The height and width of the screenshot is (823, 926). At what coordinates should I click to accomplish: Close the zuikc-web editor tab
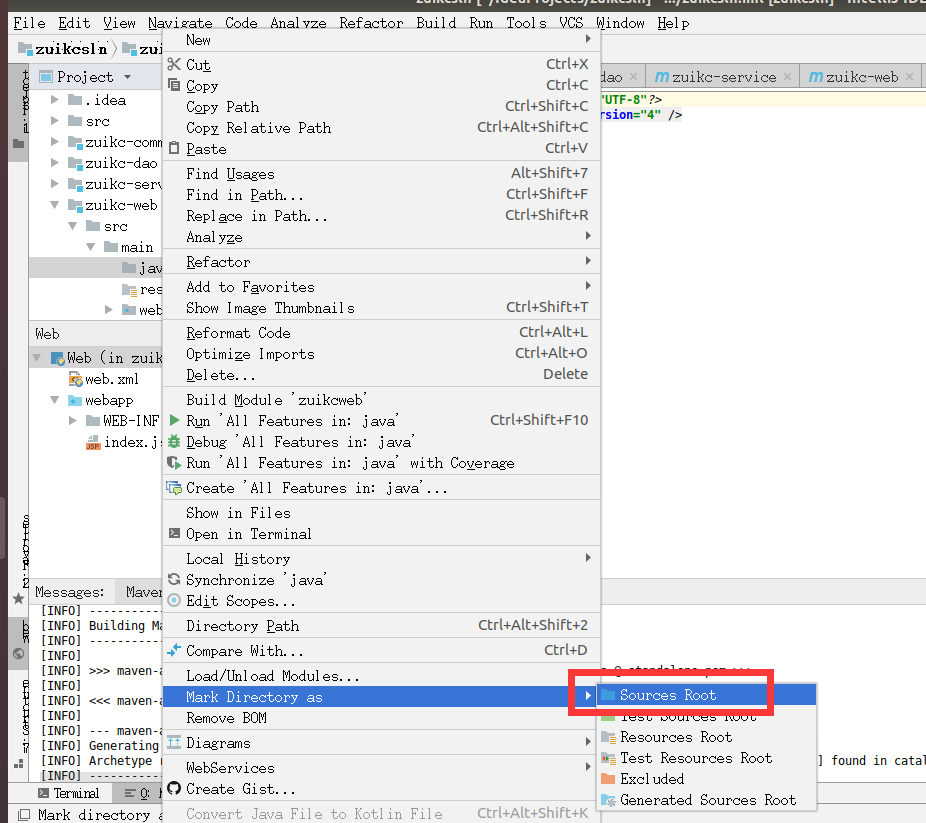click(x=909, y=77)
